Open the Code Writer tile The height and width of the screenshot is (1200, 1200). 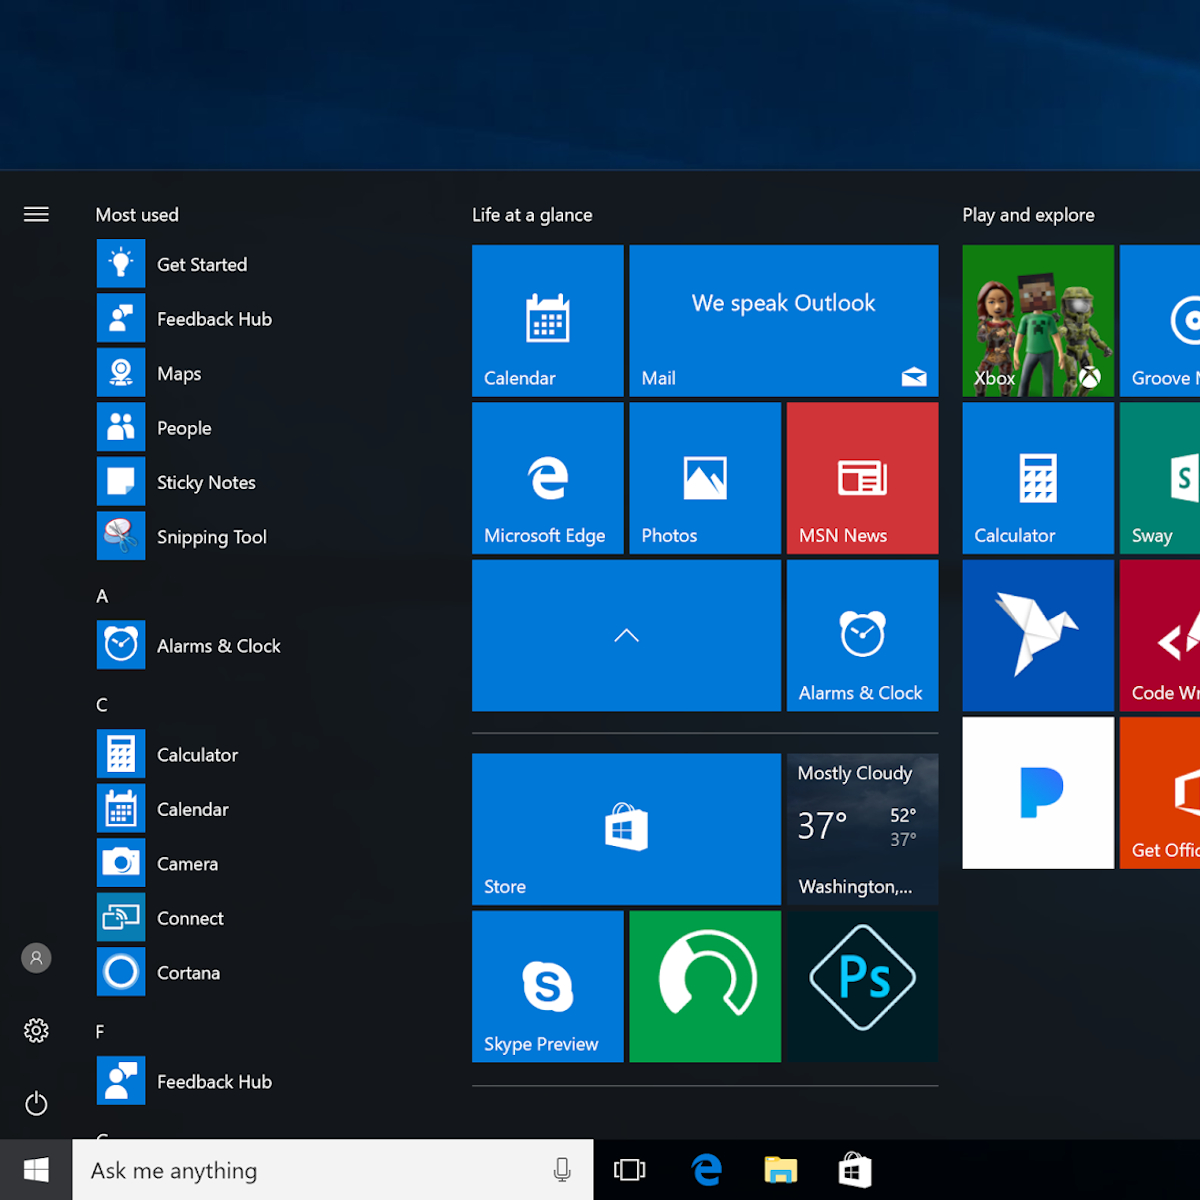[x=1160, y=636]
